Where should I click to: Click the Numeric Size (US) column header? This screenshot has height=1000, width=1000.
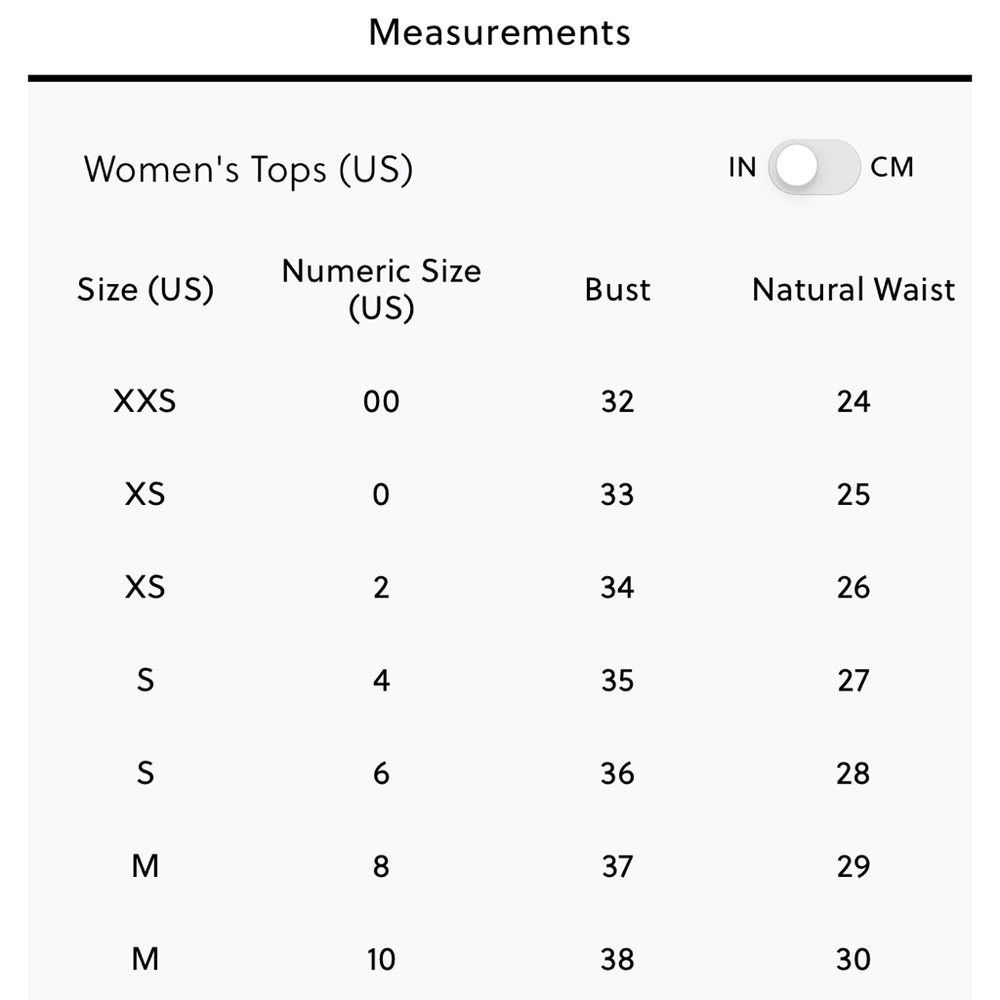381,289
